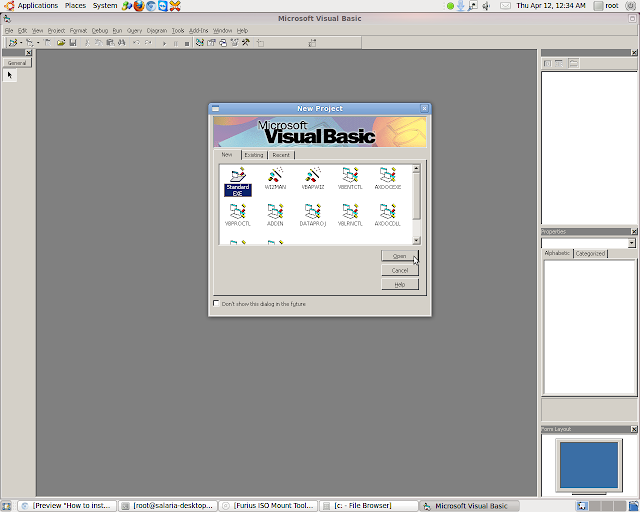
Task: Open the Places menu in top panel
Action: point(75,6)
